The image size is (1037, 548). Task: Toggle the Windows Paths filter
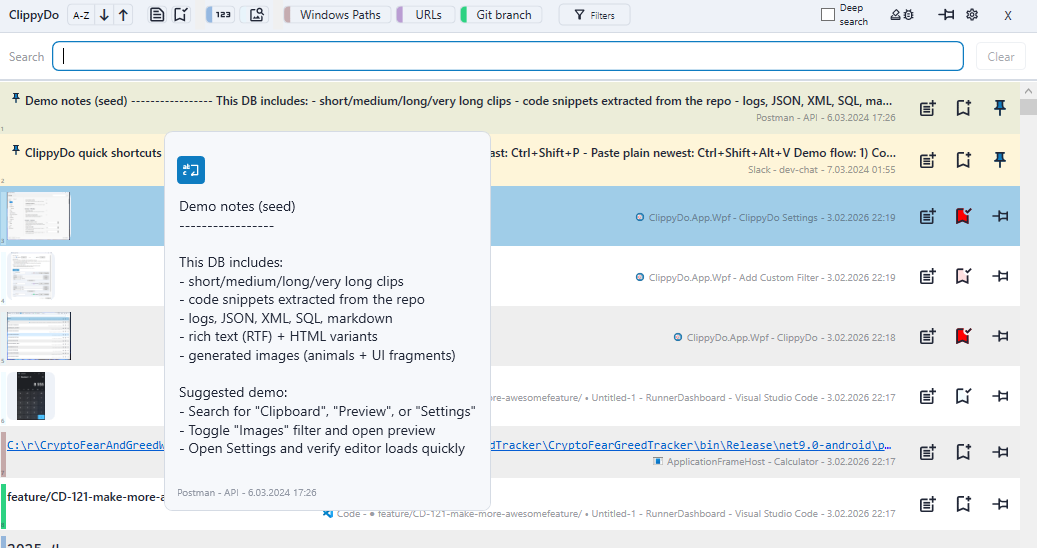pyautogui.click(x=337, y=15)
